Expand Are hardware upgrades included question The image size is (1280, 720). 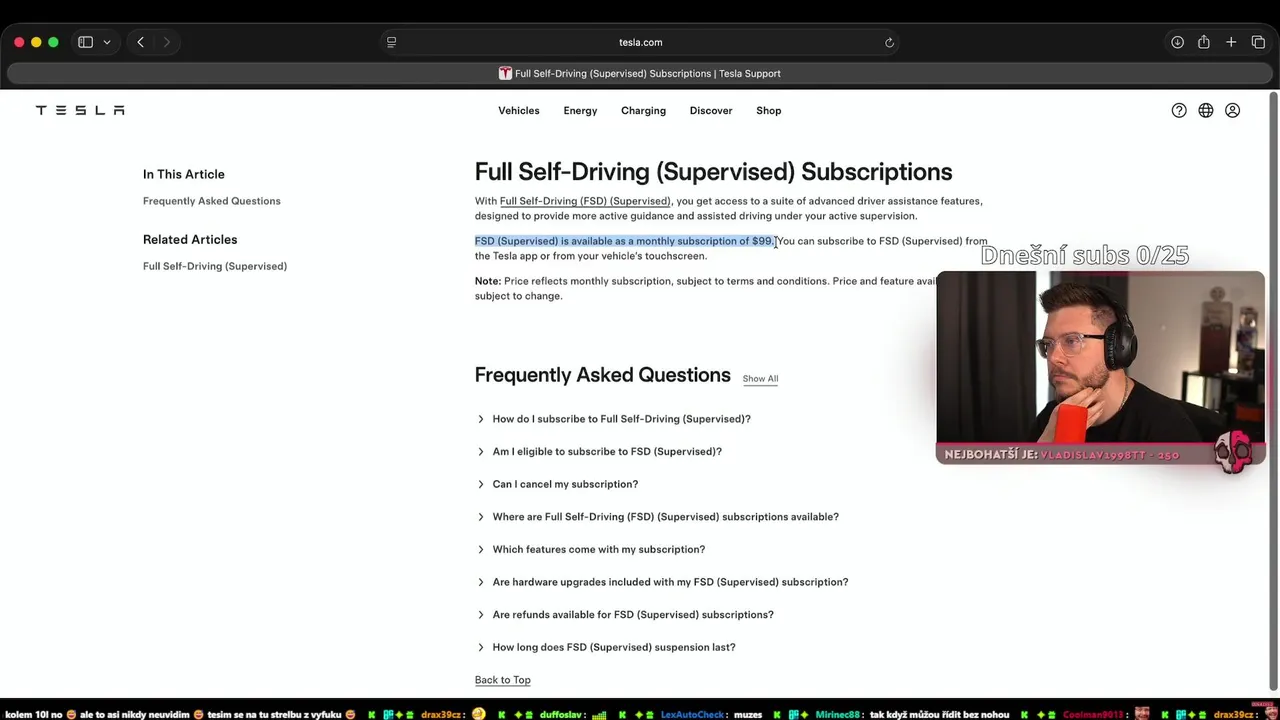[x=661, y=582]
